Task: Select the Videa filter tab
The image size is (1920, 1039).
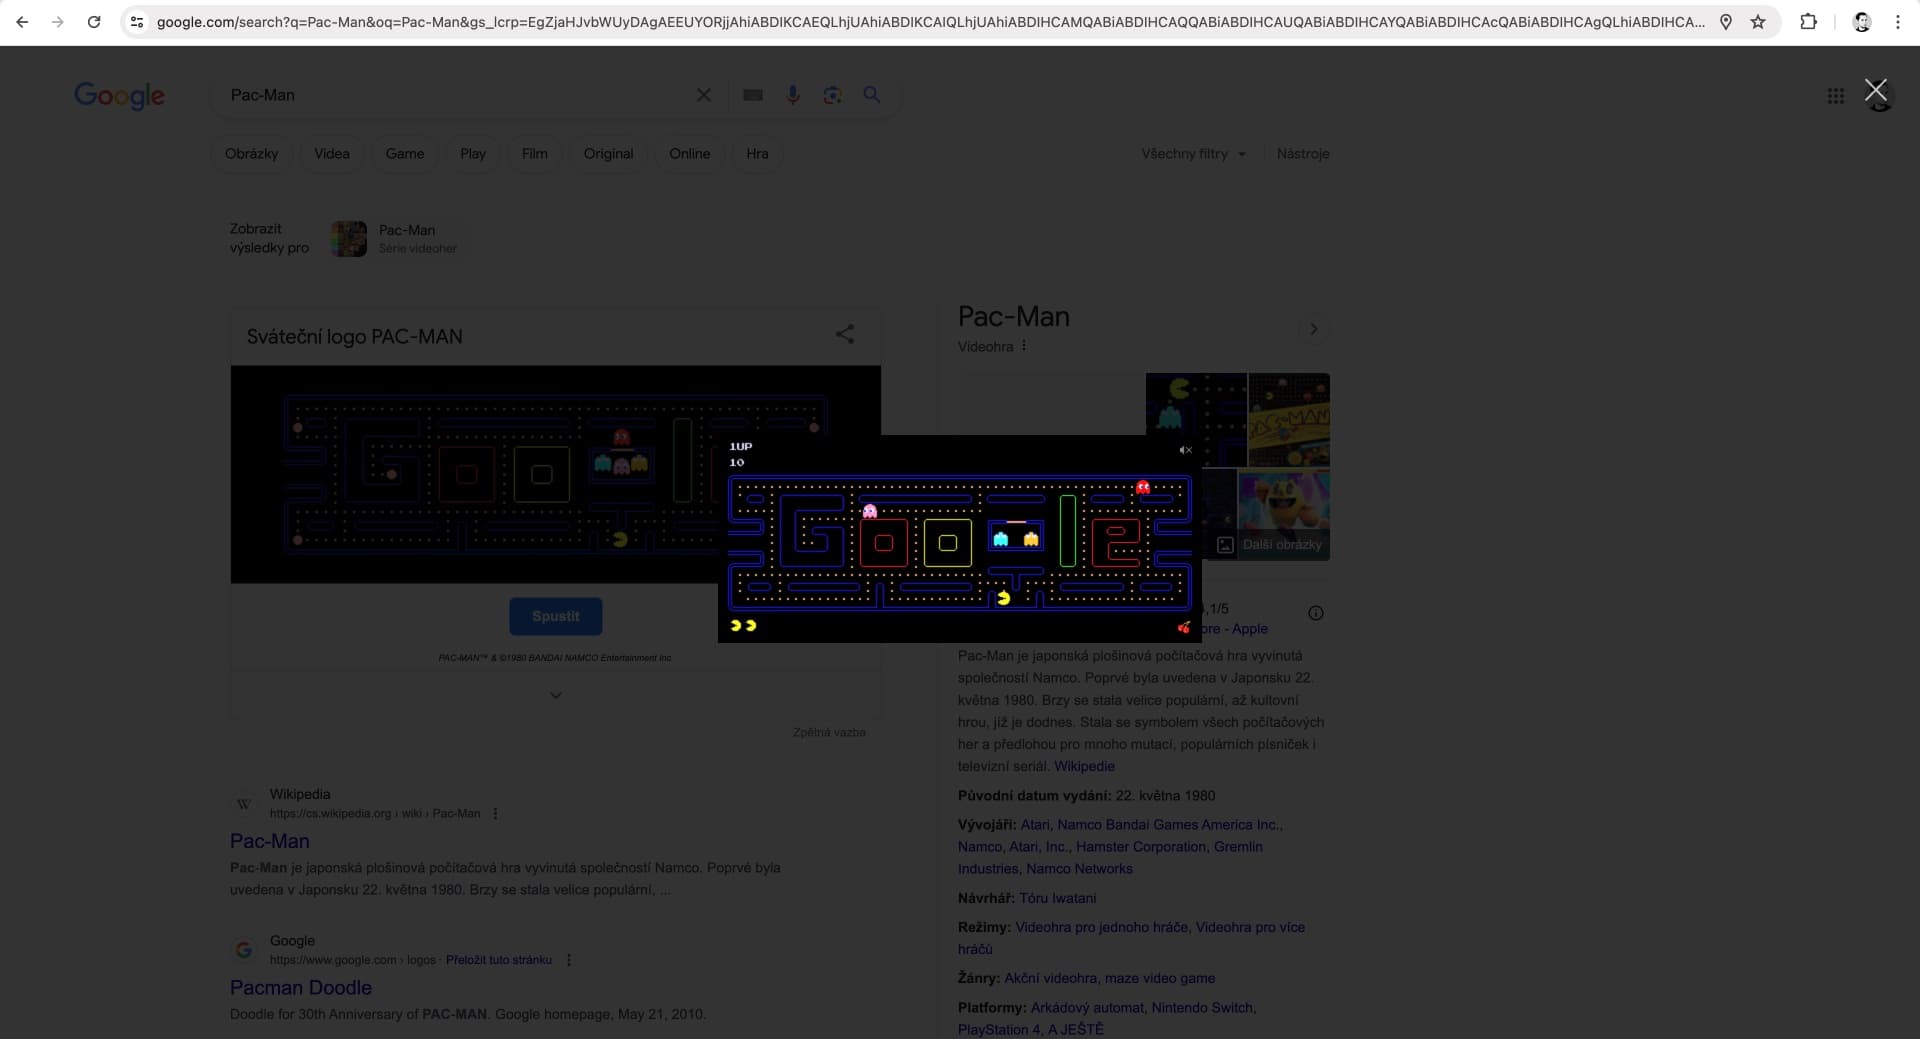Action: click(x=332, y=154)
